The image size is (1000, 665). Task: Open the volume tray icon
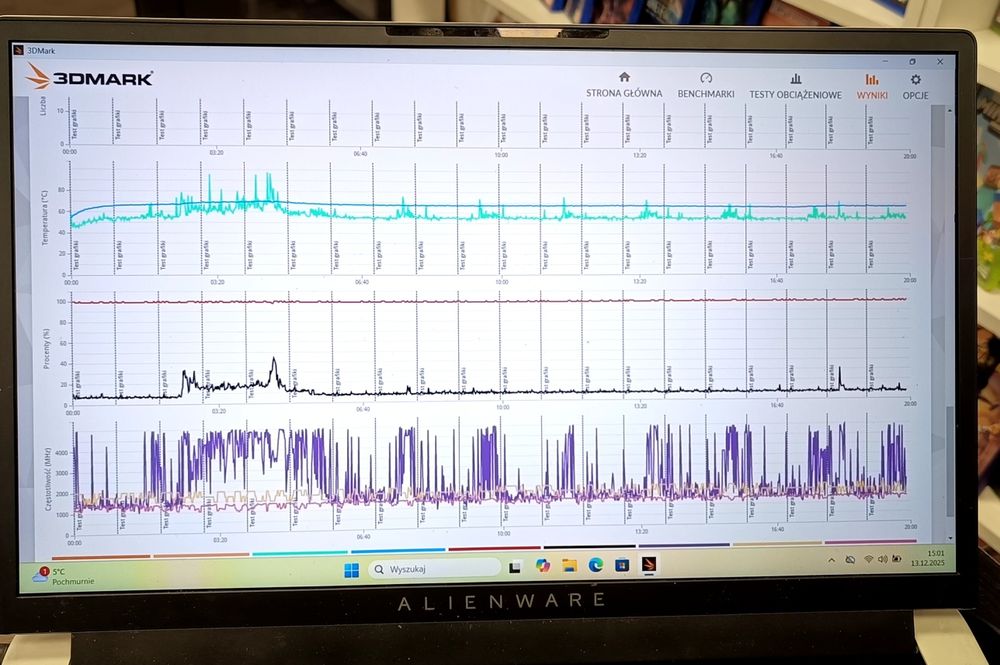click(x=882, y=559)
